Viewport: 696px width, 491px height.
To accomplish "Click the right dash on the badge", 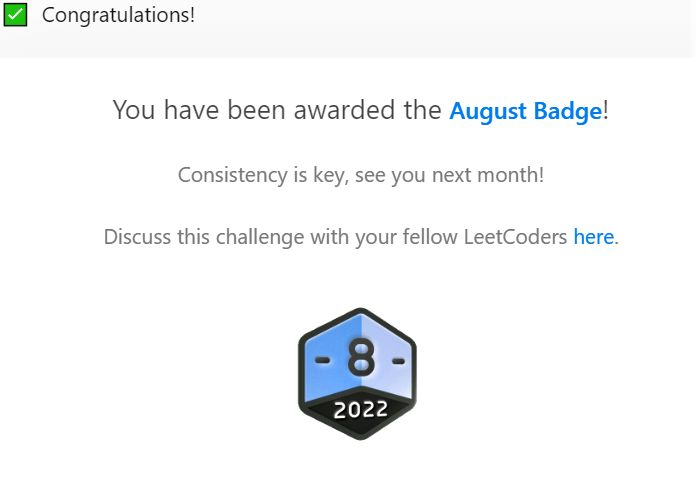I will (x=396, y=358).
